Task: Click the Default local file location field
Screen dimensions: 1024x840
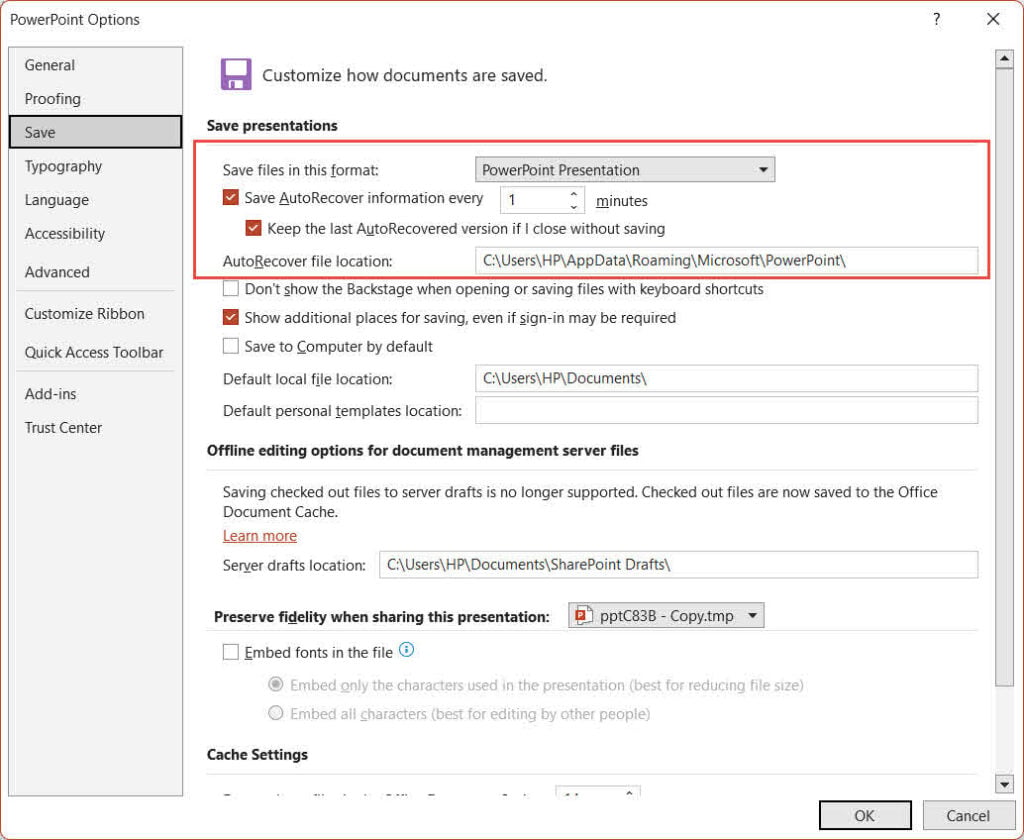Action: (x=726, y=378)
